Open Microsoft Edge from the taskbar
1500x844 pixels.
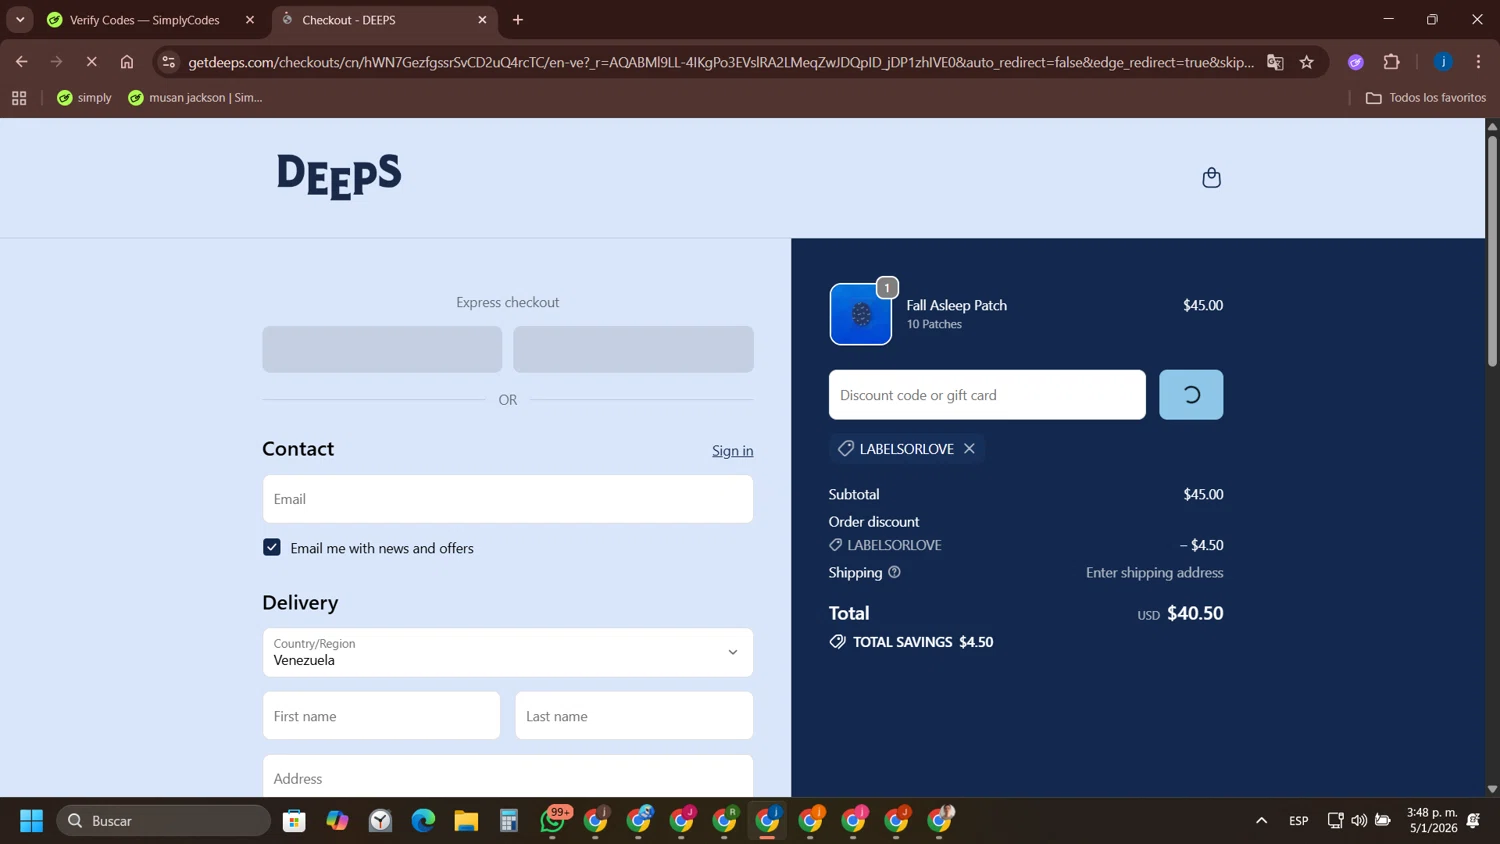point(423,821)
